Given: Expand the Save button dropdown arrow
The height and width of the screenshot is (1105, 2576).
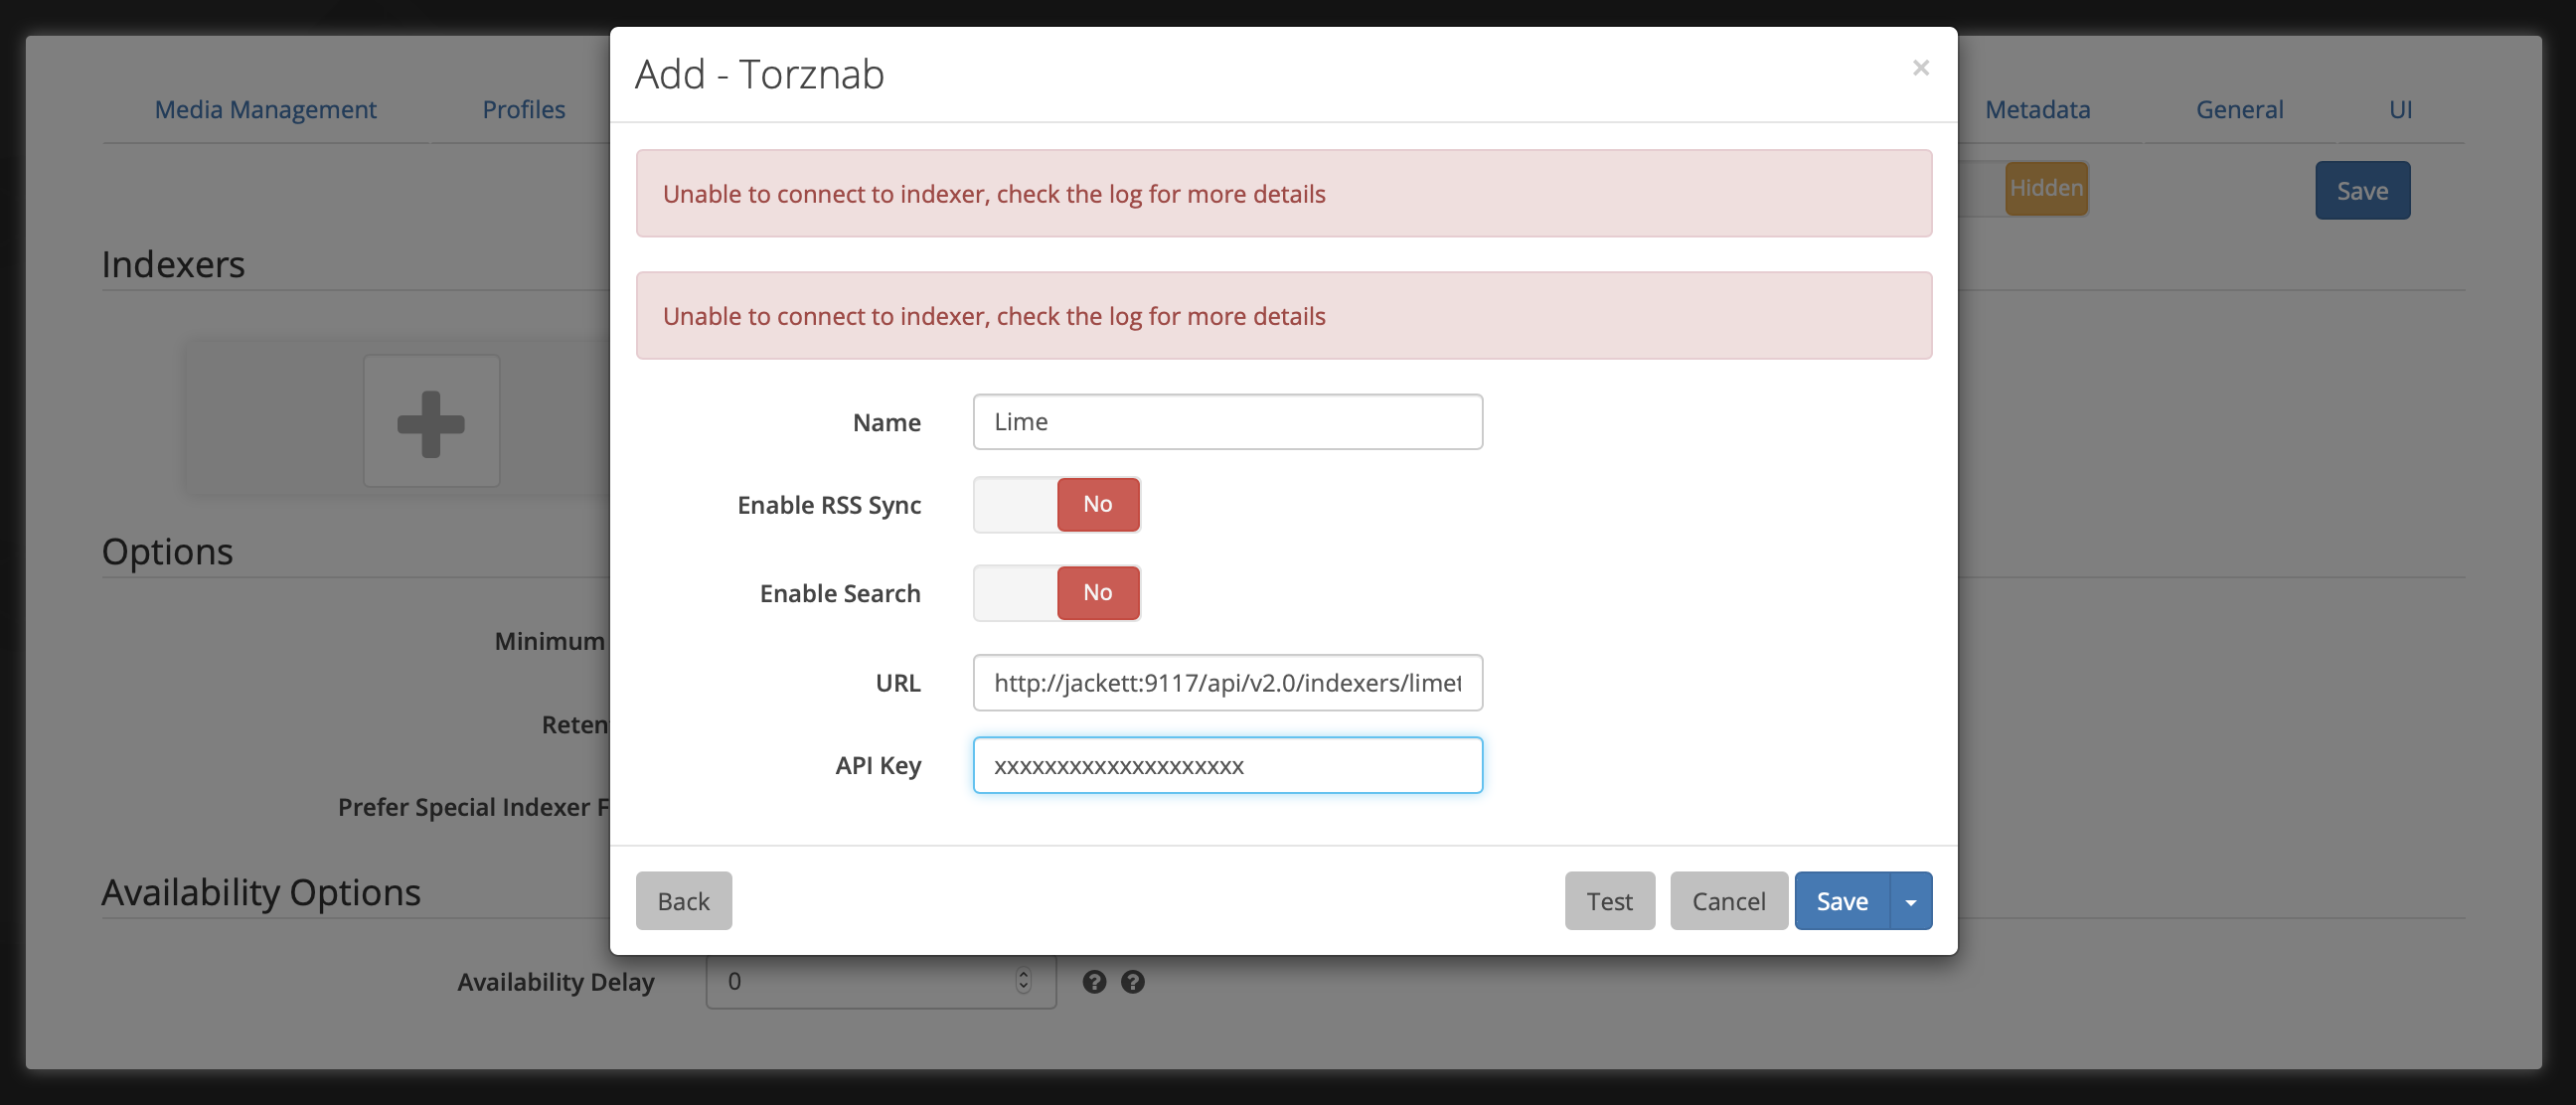Looking at the screenshot, I should tap(1911, 902).
